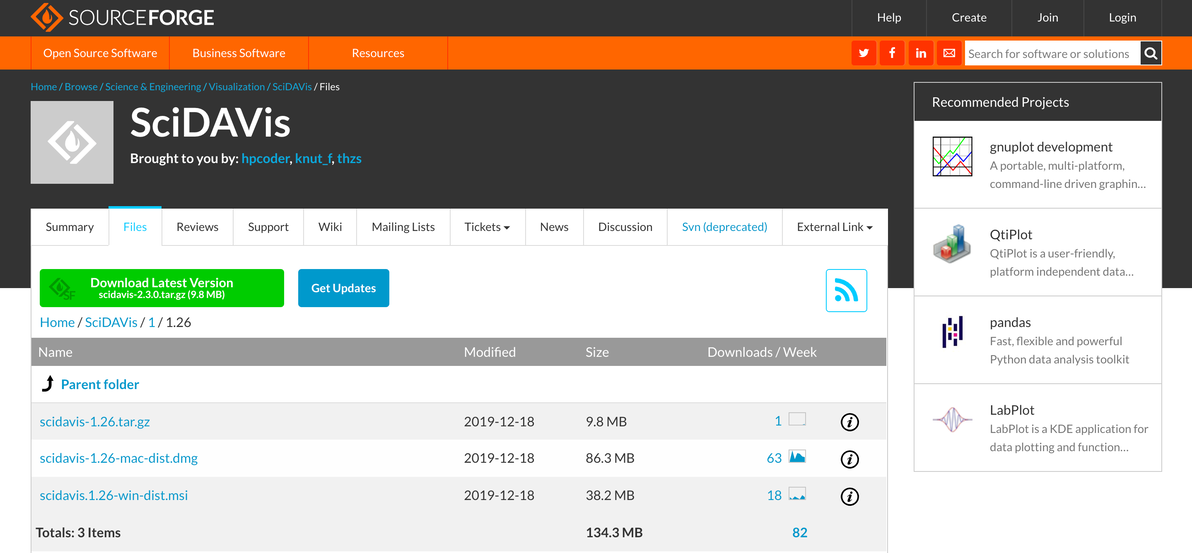Expand the Tickets dropdown menu
The width and height of the screenshot is (1192, 553).
(x=487, y=227)
